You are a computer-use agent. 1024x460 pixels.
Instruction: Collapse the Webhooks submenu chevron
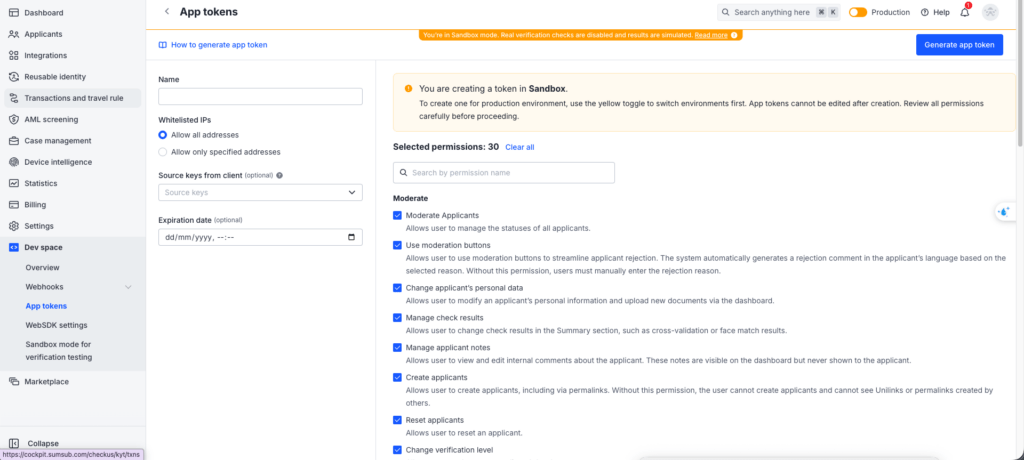click(128, 287)
